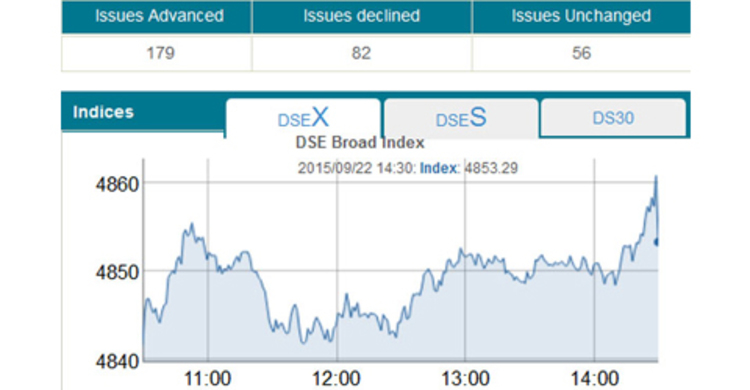This screenshot has height=390, width=750.
Task: Click the DSE Broad Index chart title
Action: (x=360, y=143)
